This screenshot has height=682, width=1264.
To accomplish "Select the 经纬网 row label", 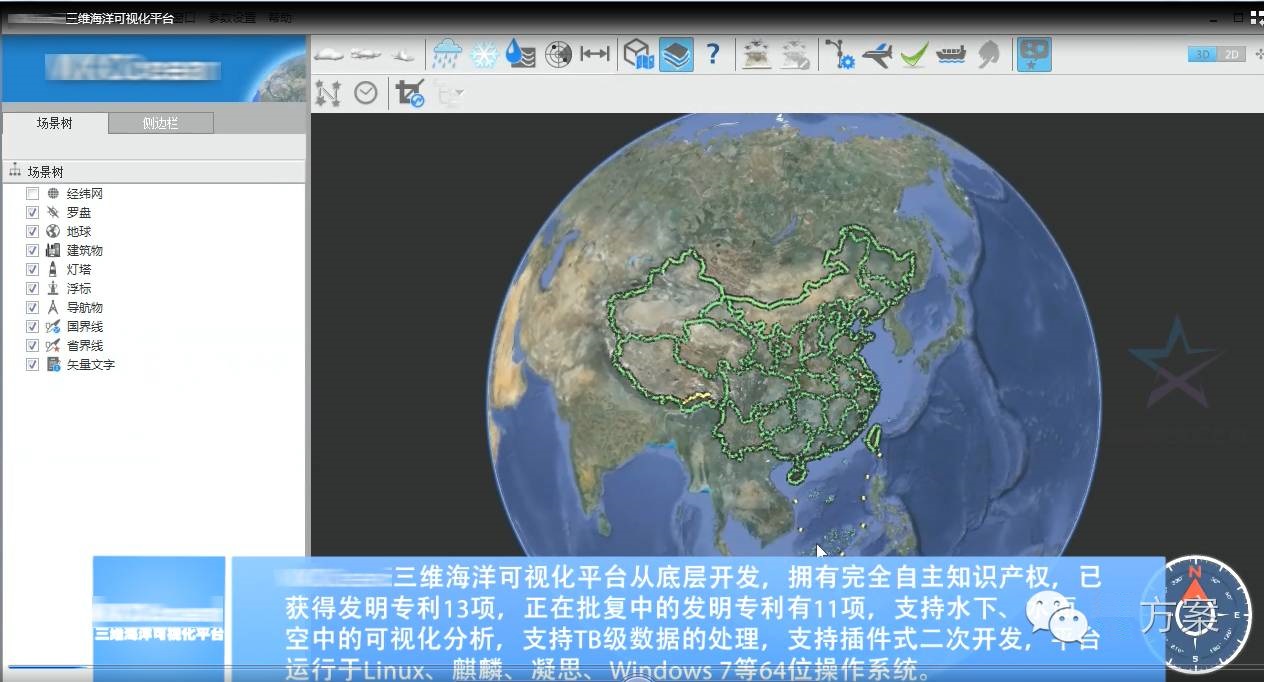I will tap(85, 194).
